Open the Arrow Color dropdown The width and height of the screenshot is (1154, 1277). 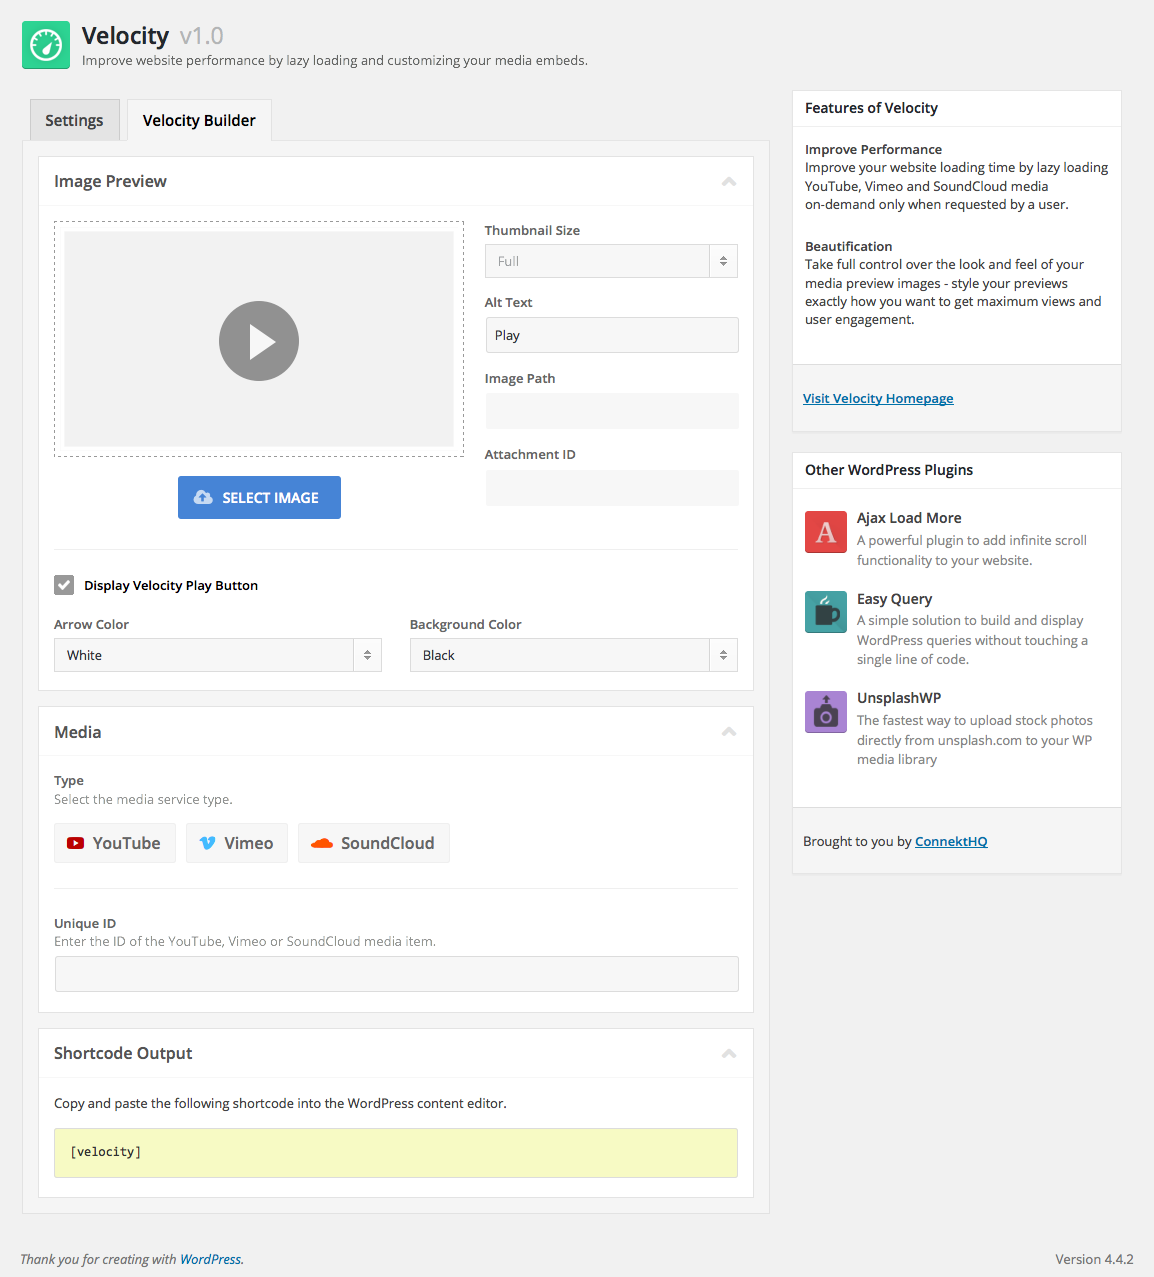pos(218,655)
